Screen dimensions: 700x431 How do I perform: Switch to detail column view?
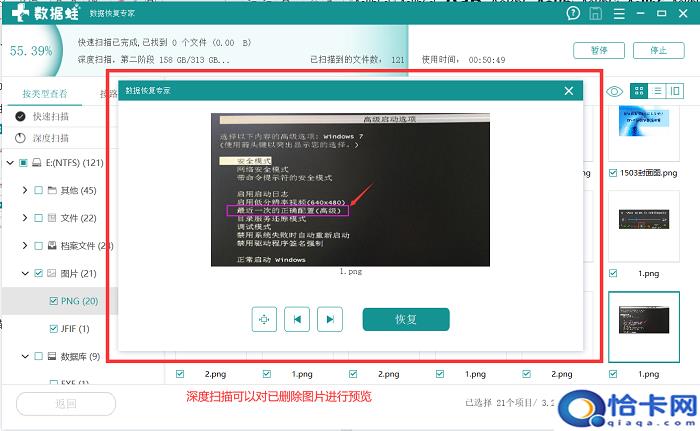pyautogui.click(x=675, y=92)
